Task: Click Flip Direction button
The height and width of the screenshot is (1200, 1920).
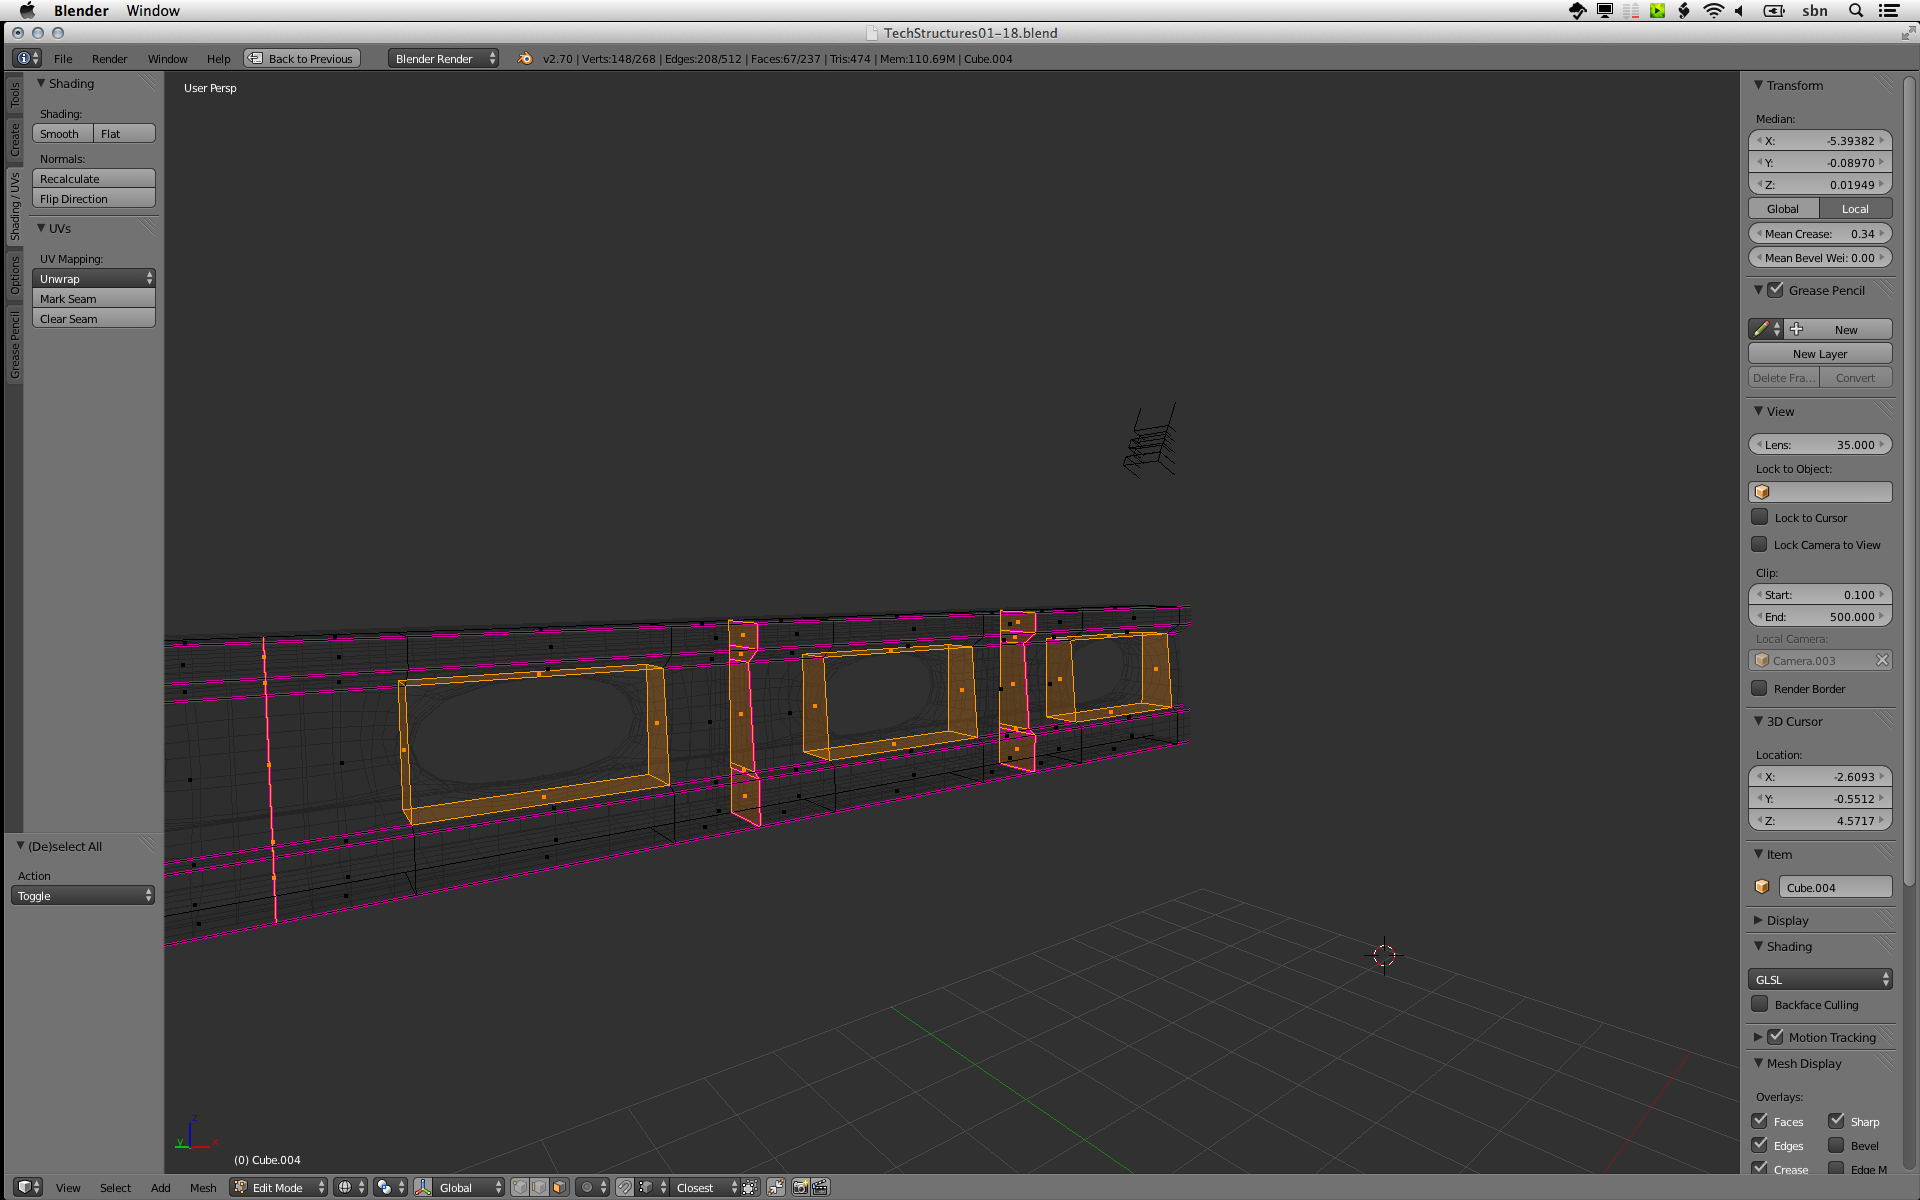Action: point(94,199)
